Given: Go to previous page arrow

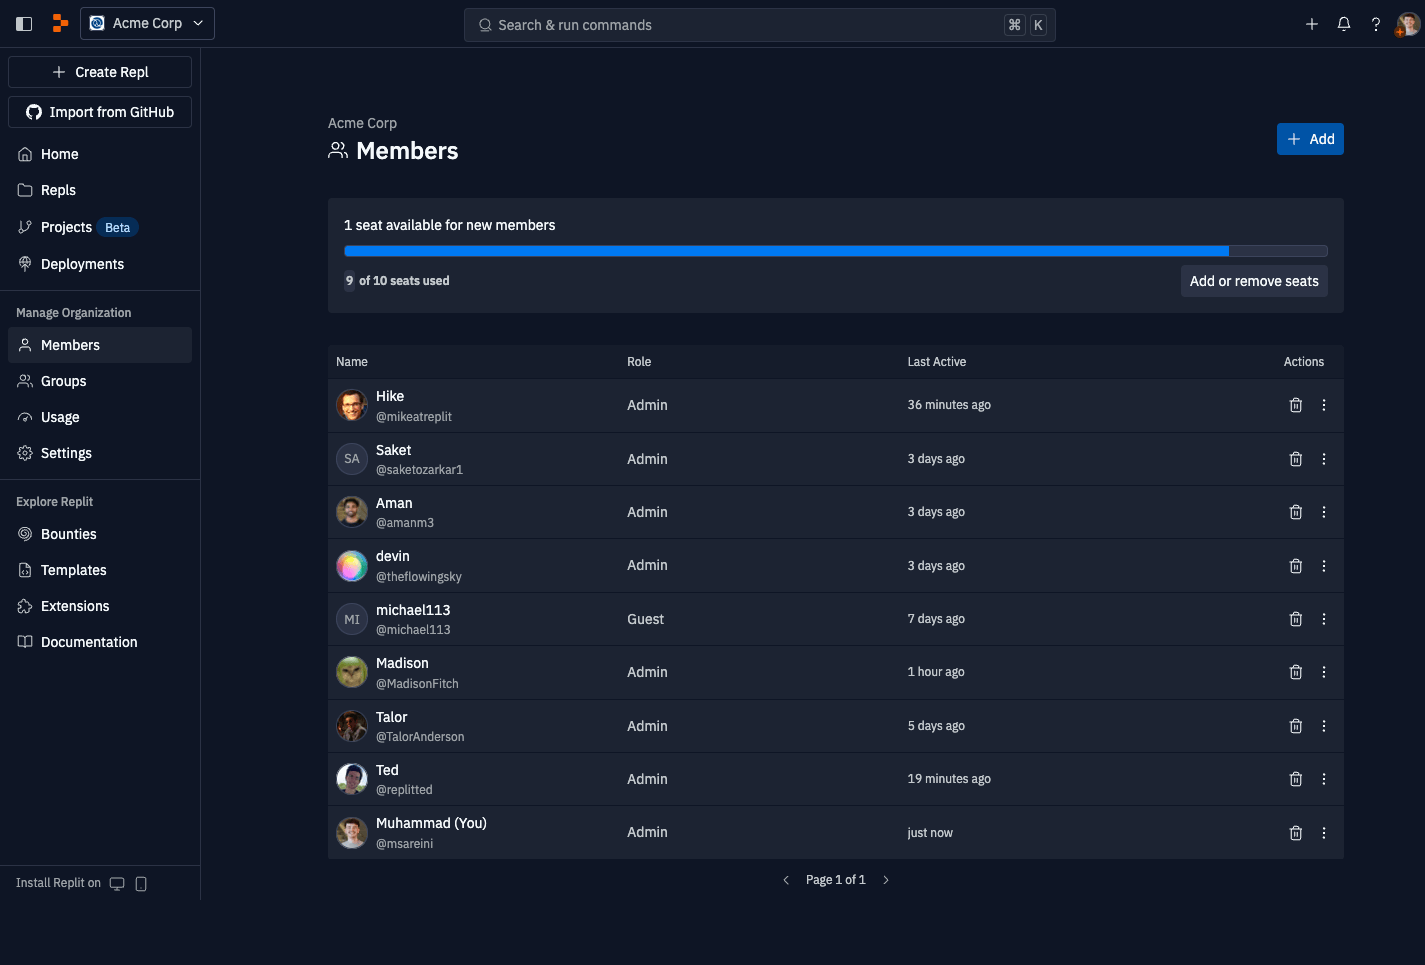Looking at the screenshot, I should point(786,880).
